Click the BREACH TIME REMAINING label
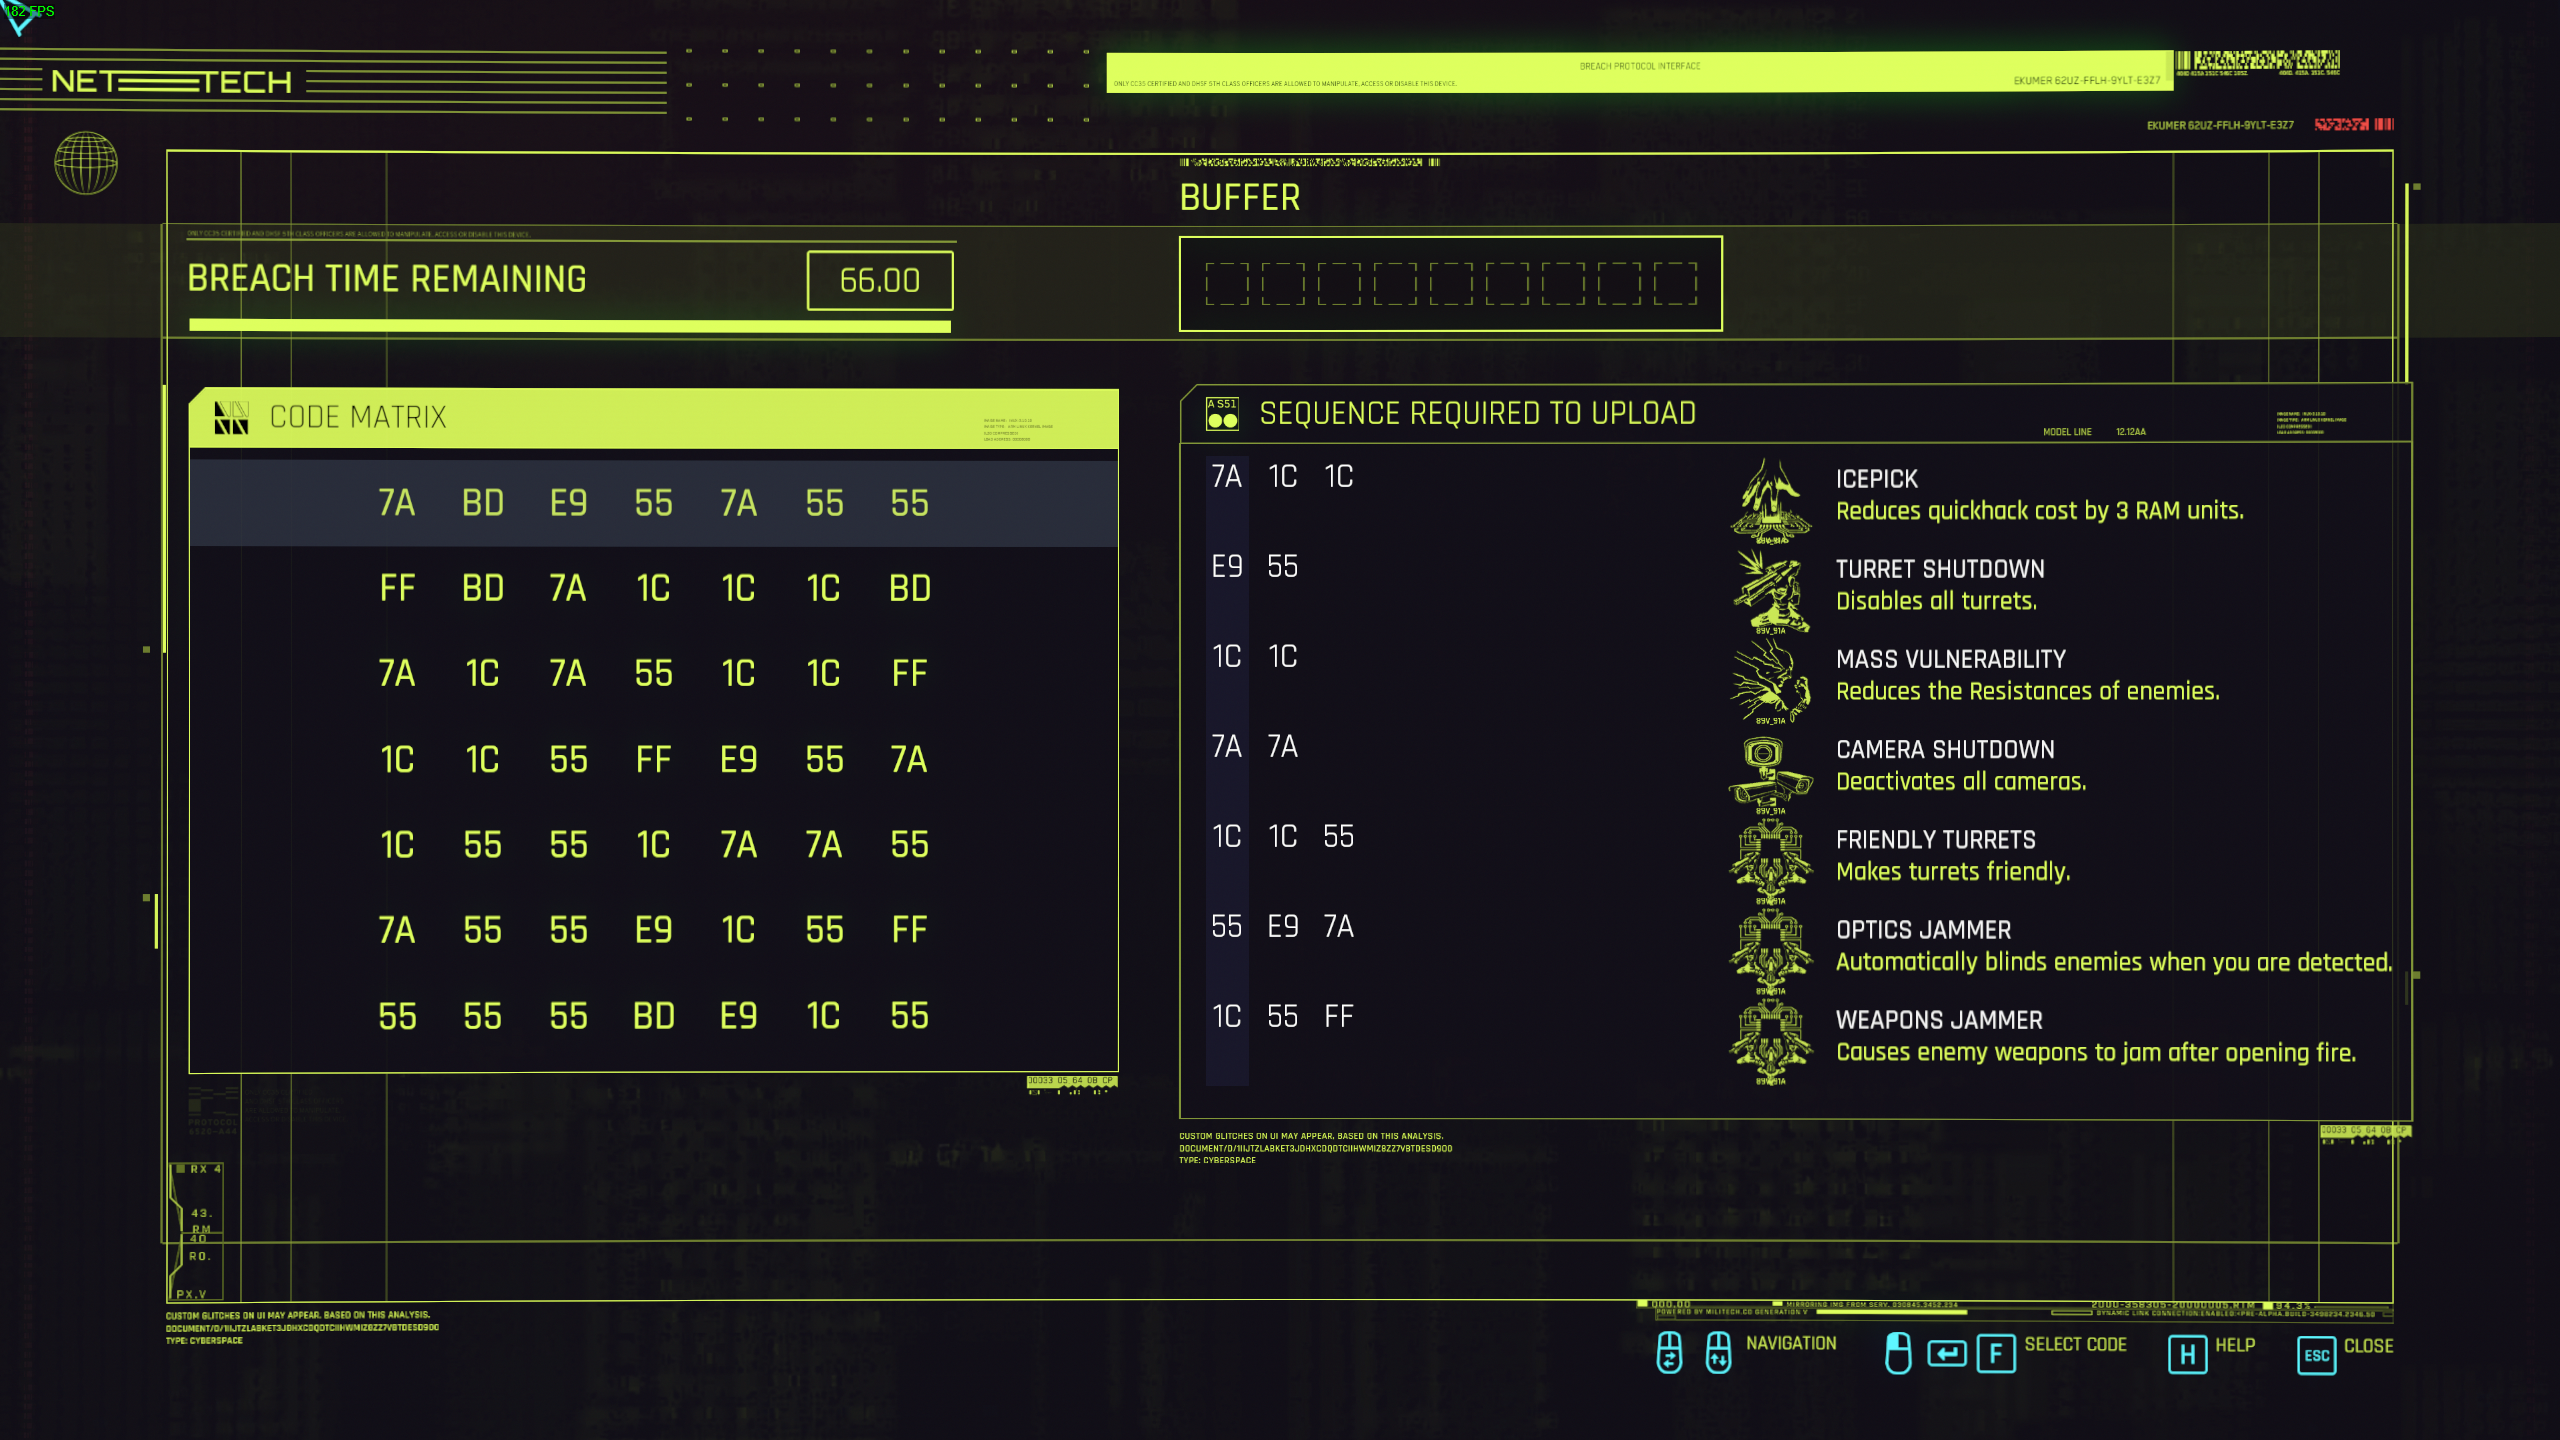This screenshot has height=1440, width=2560. 387,279
